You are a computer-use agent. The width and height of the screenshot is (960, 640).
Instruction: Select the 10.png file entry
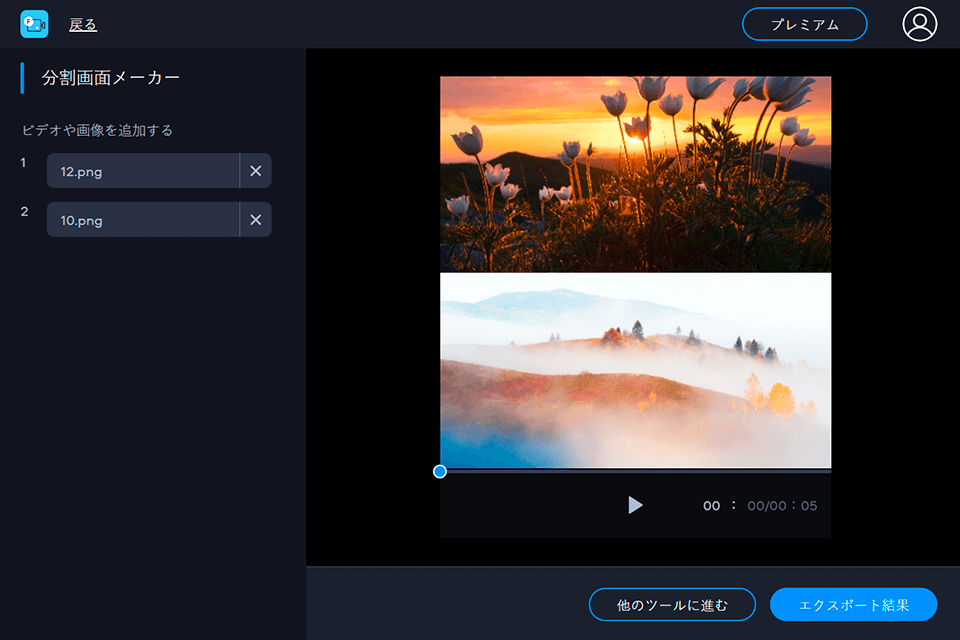point(142,220)
